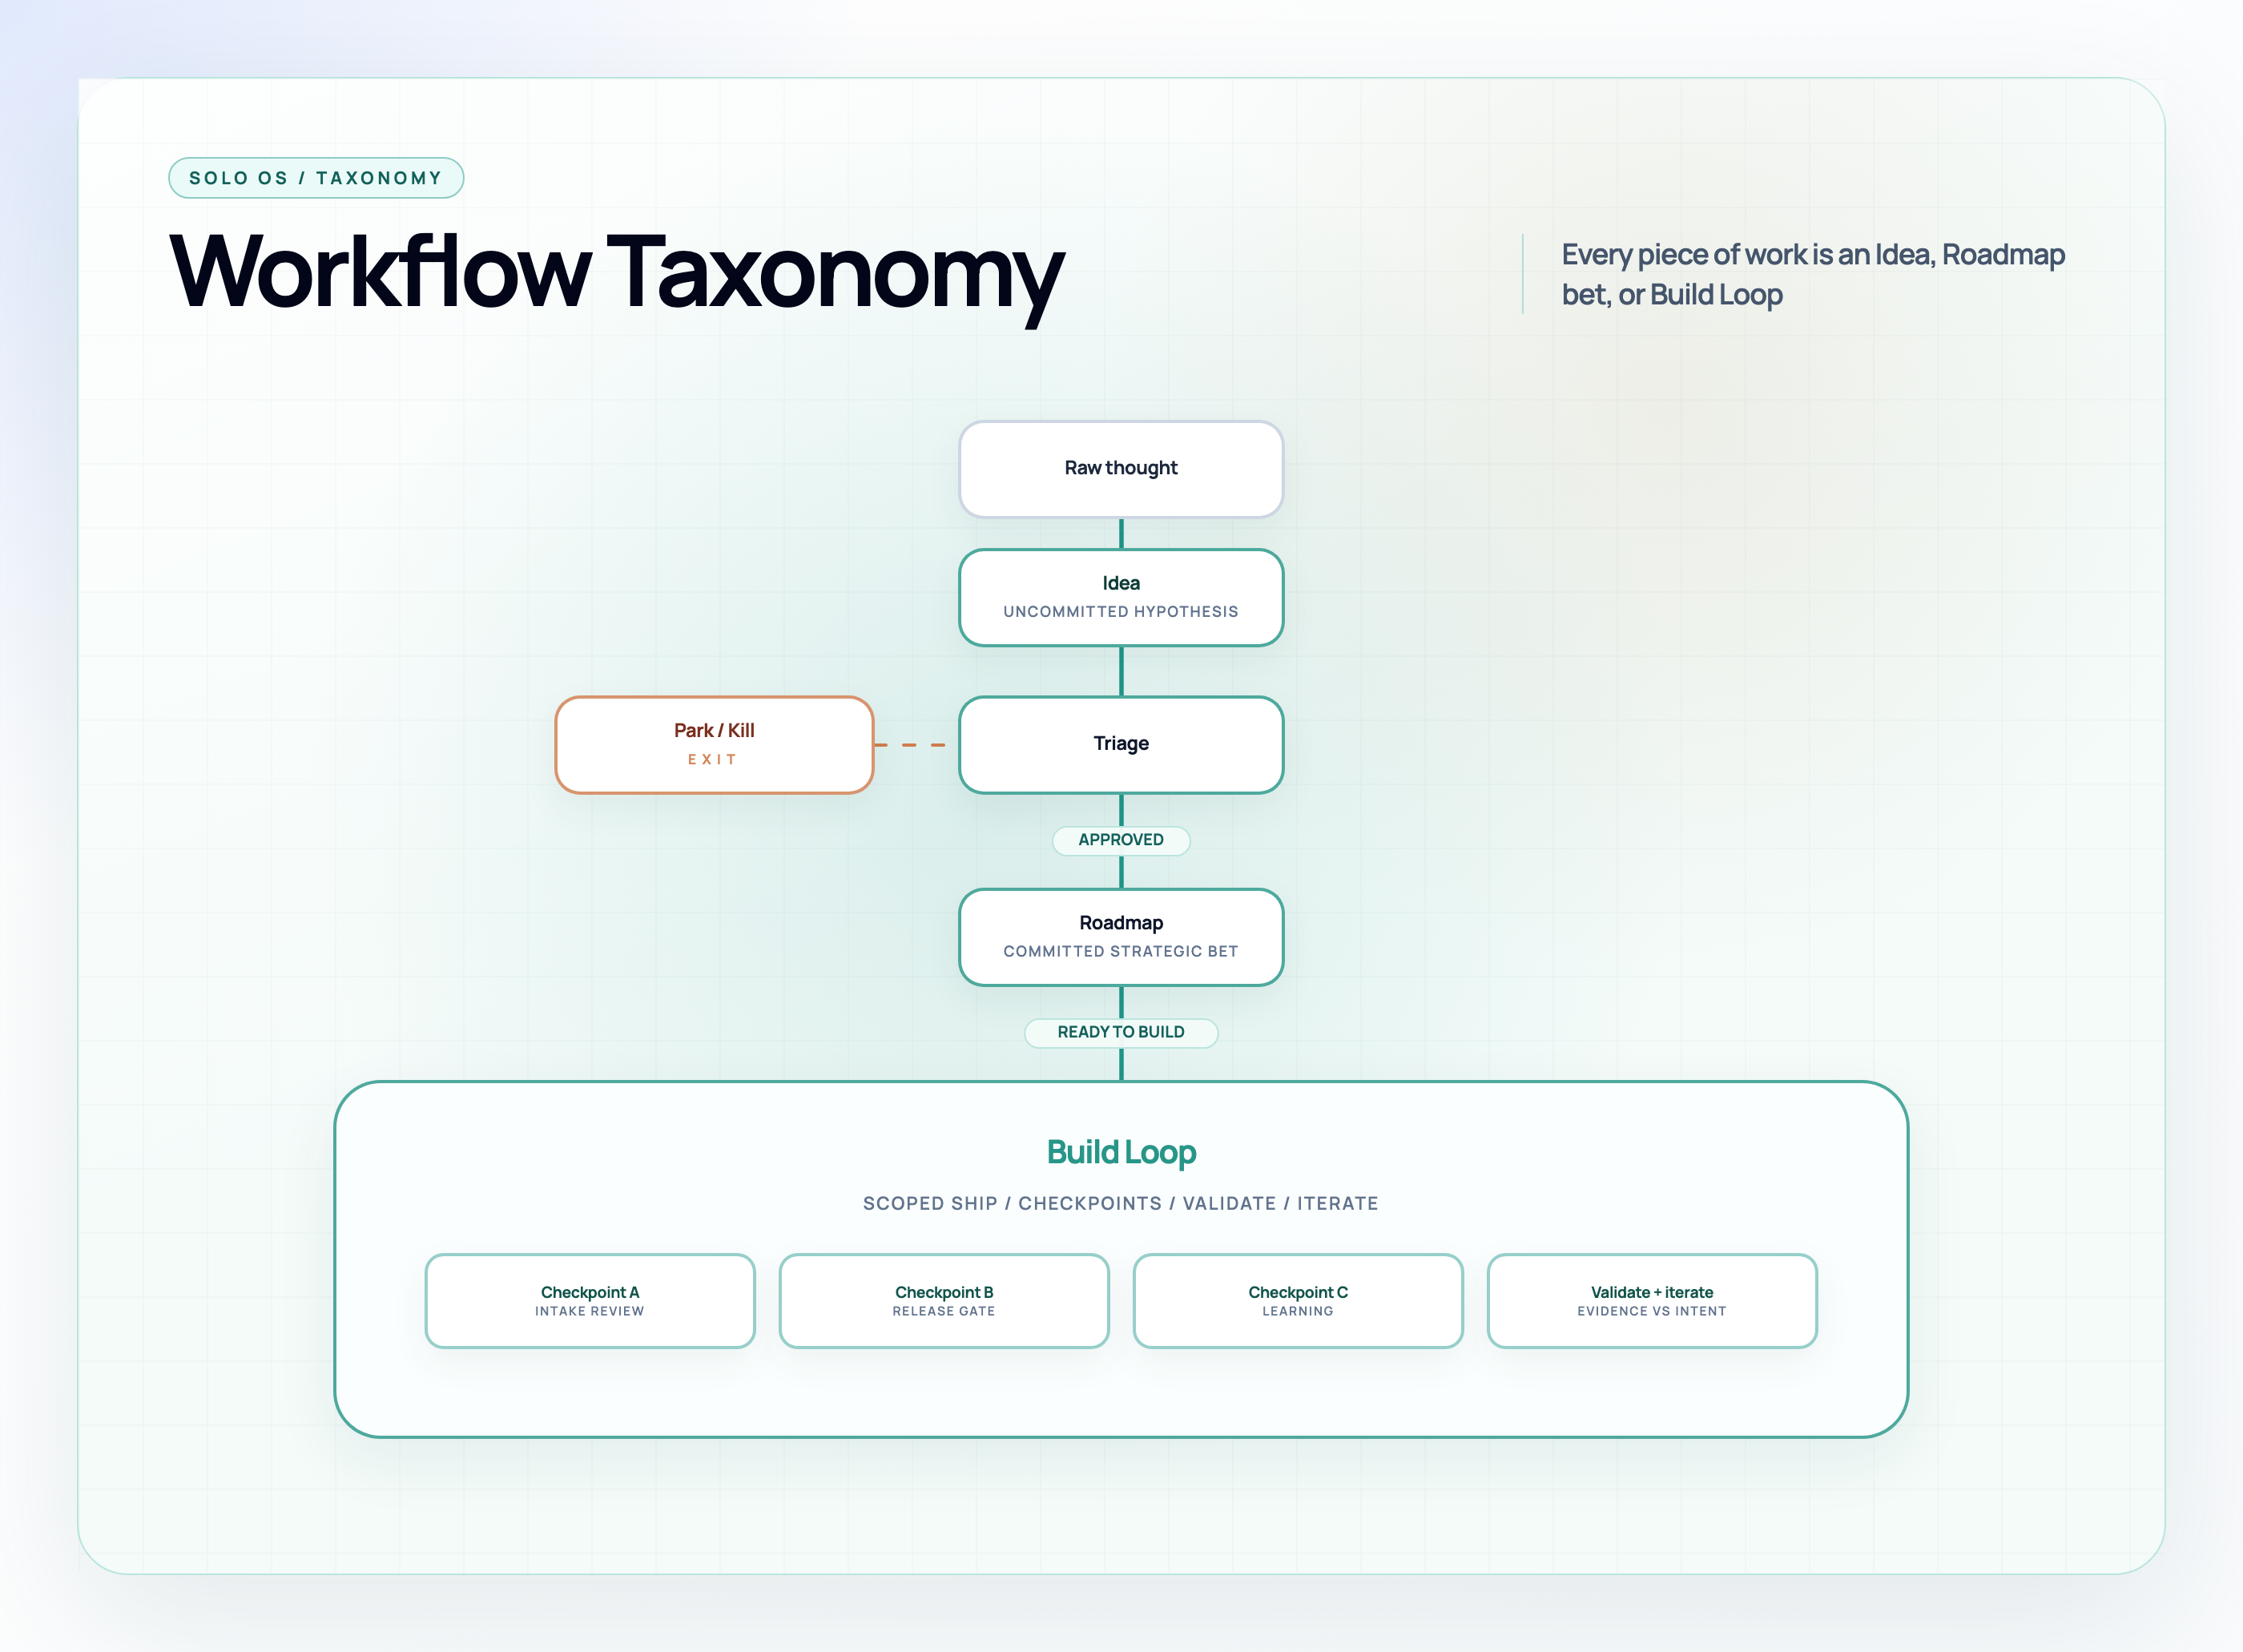
Task: Open the Checkpoint C card
Action: [x=1298, y=1301]
